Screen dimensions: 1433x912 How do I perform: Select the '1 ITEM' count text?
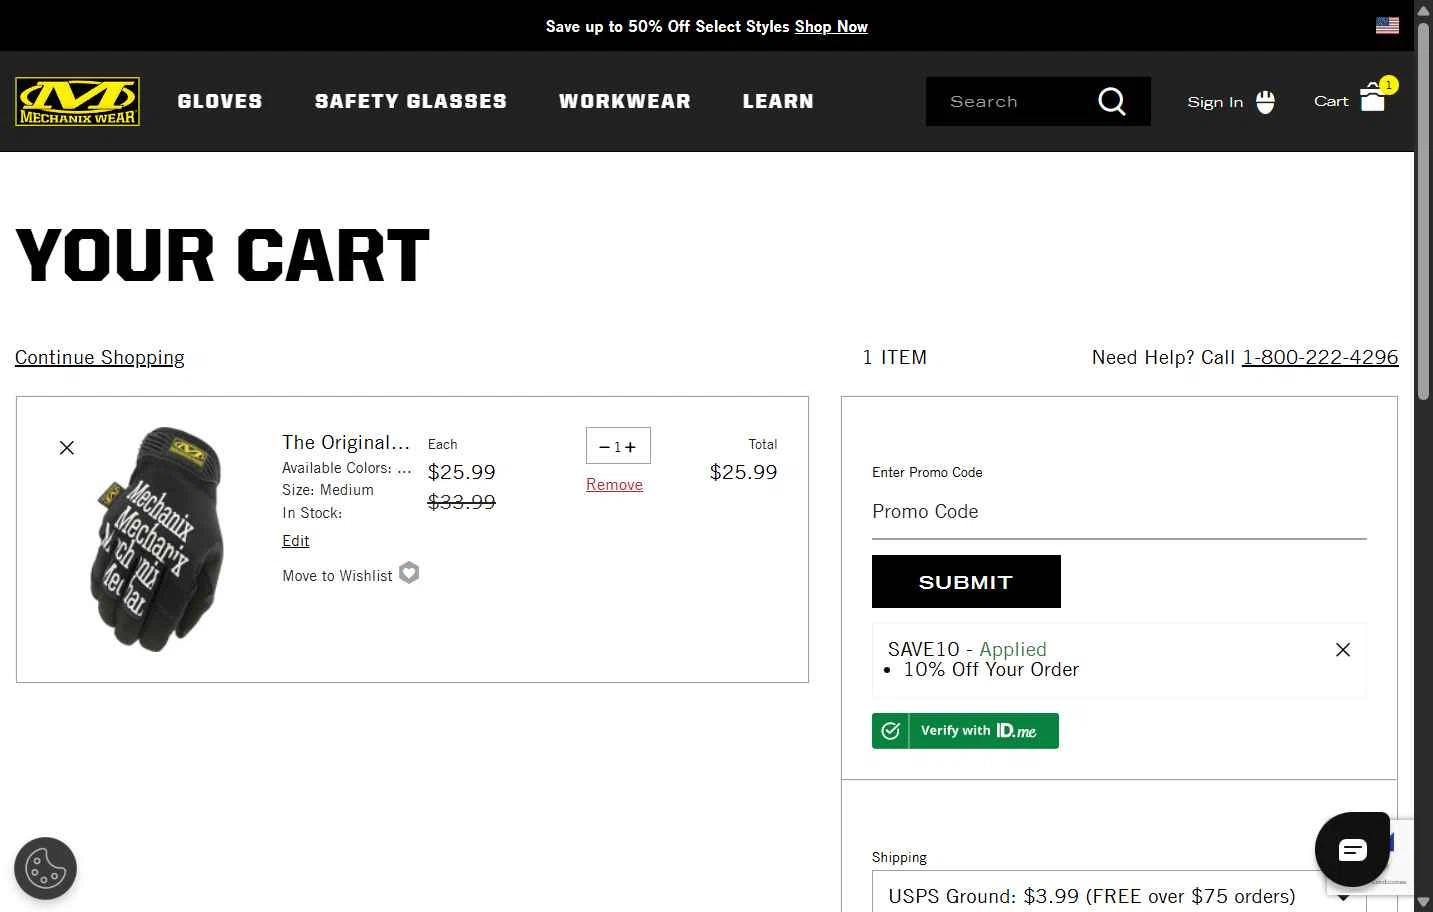895,357
